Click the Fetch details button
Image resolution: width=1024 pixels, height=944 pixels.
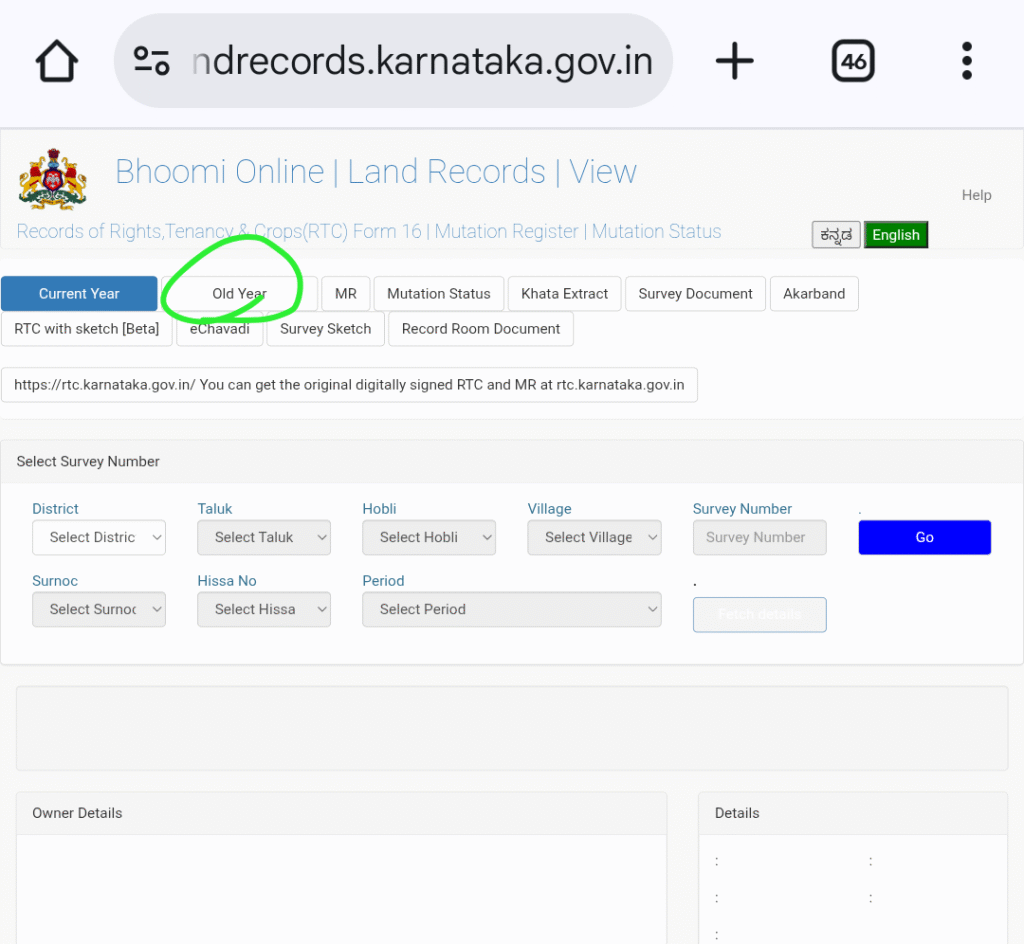click(x=759, y=614)
